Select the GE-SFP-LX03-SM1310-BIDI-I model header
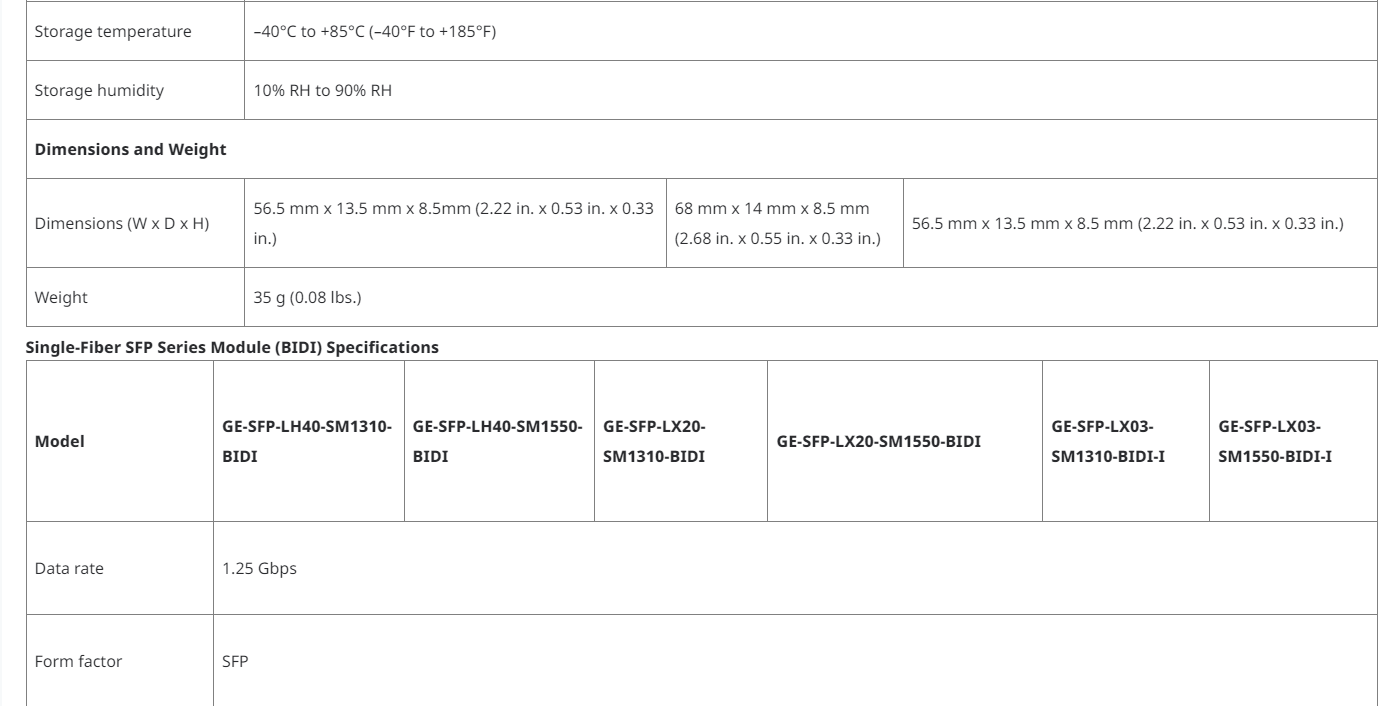The width and height of the screenshot is (1400, 706). click(1109, 441)
